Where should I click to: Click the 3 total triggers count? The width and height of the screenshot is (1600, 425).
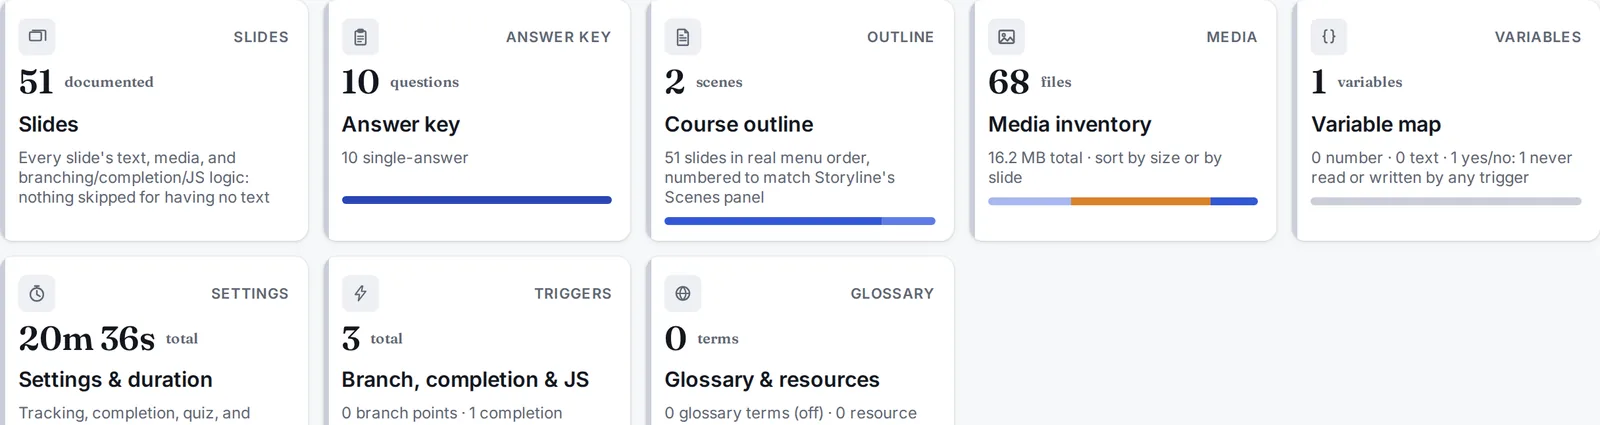point(372,338)
